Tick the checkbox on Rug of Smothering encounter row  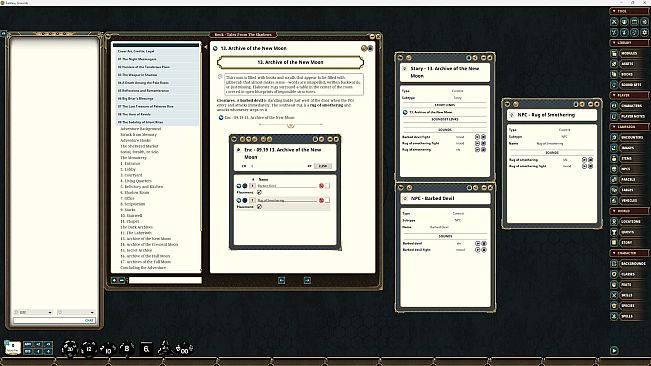point(328,200)
